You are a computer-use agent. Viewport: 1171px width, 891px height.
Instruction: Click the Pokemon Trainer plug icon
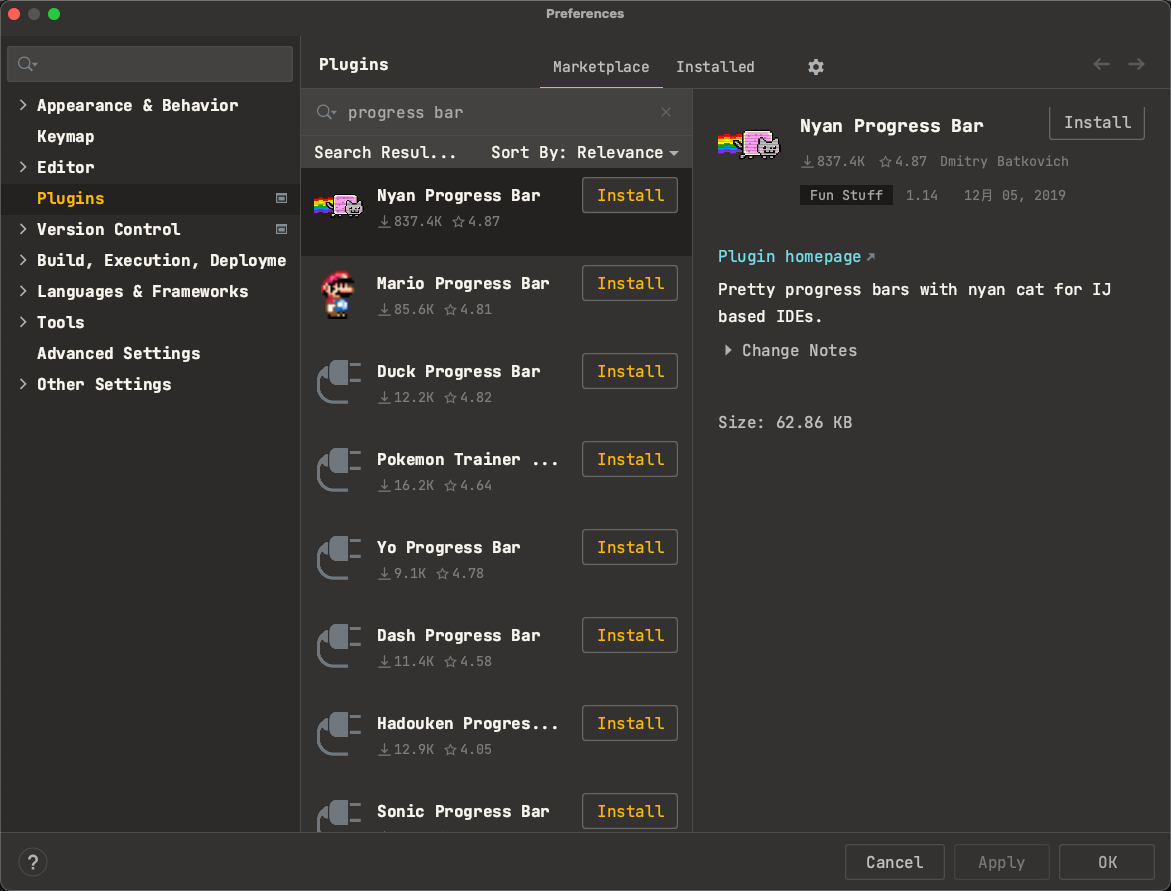coord(339,471)
